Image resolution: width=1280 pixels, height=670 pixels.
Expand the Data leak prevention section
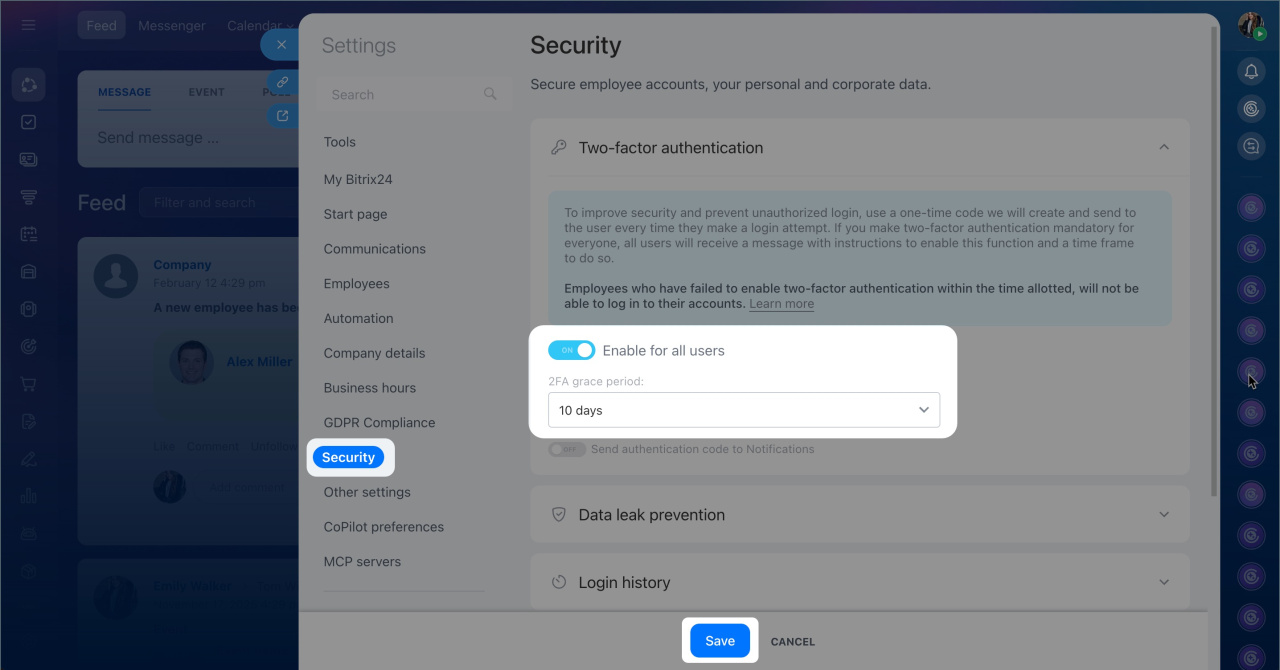tap(1164, 515)
